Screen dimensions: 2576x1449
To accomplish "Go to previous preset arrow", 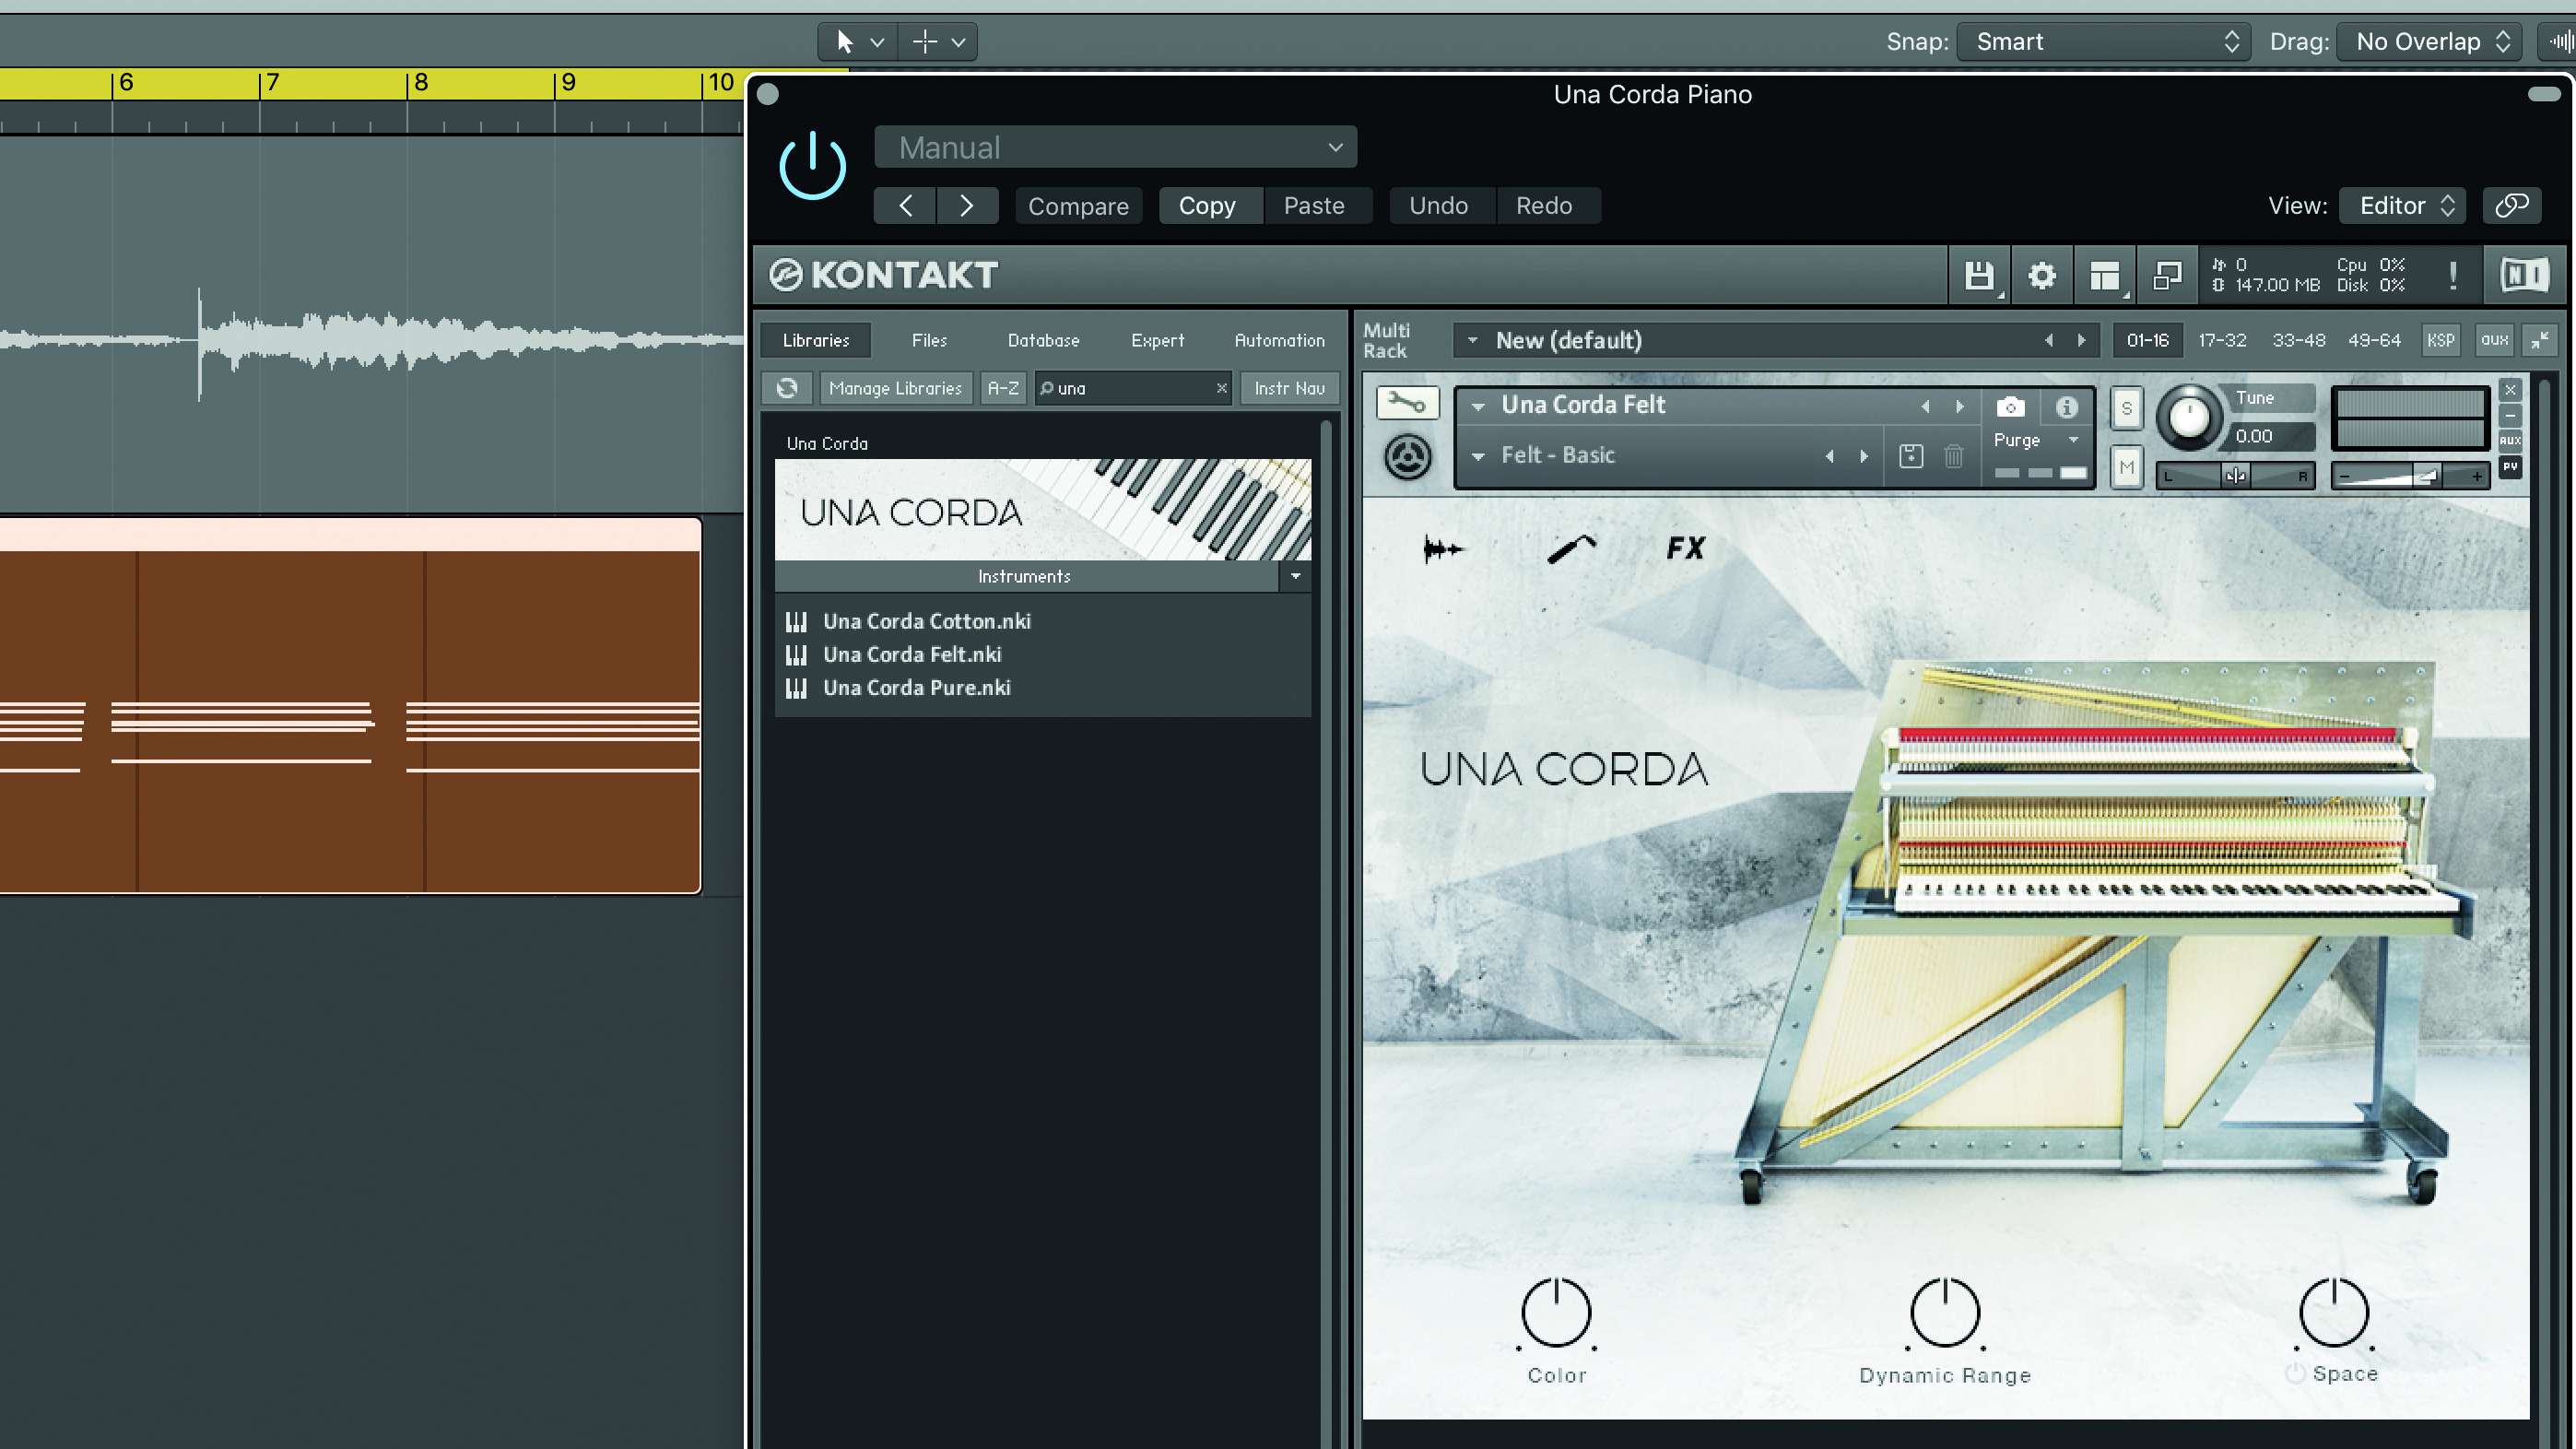I will coord(905,205).
